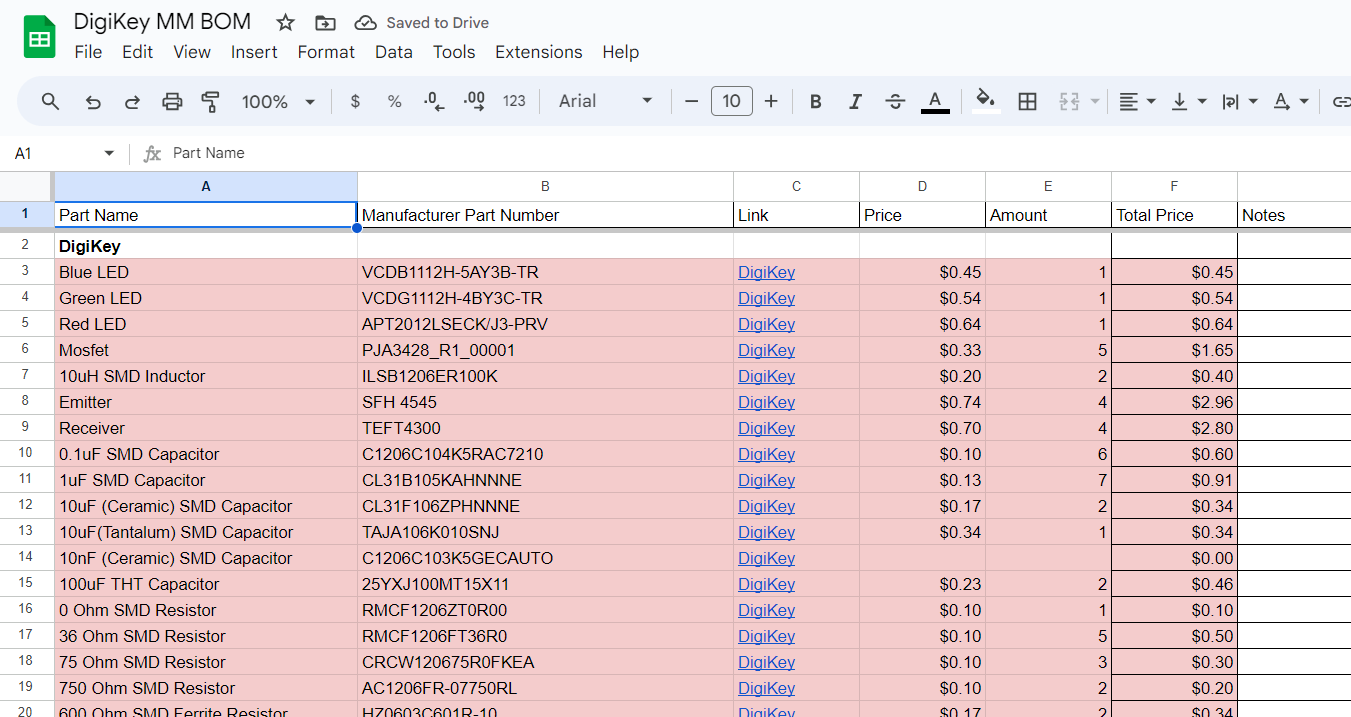Activate the paint format roller
The height and width of the screenshot is (717, 1351).
point(210,101)
